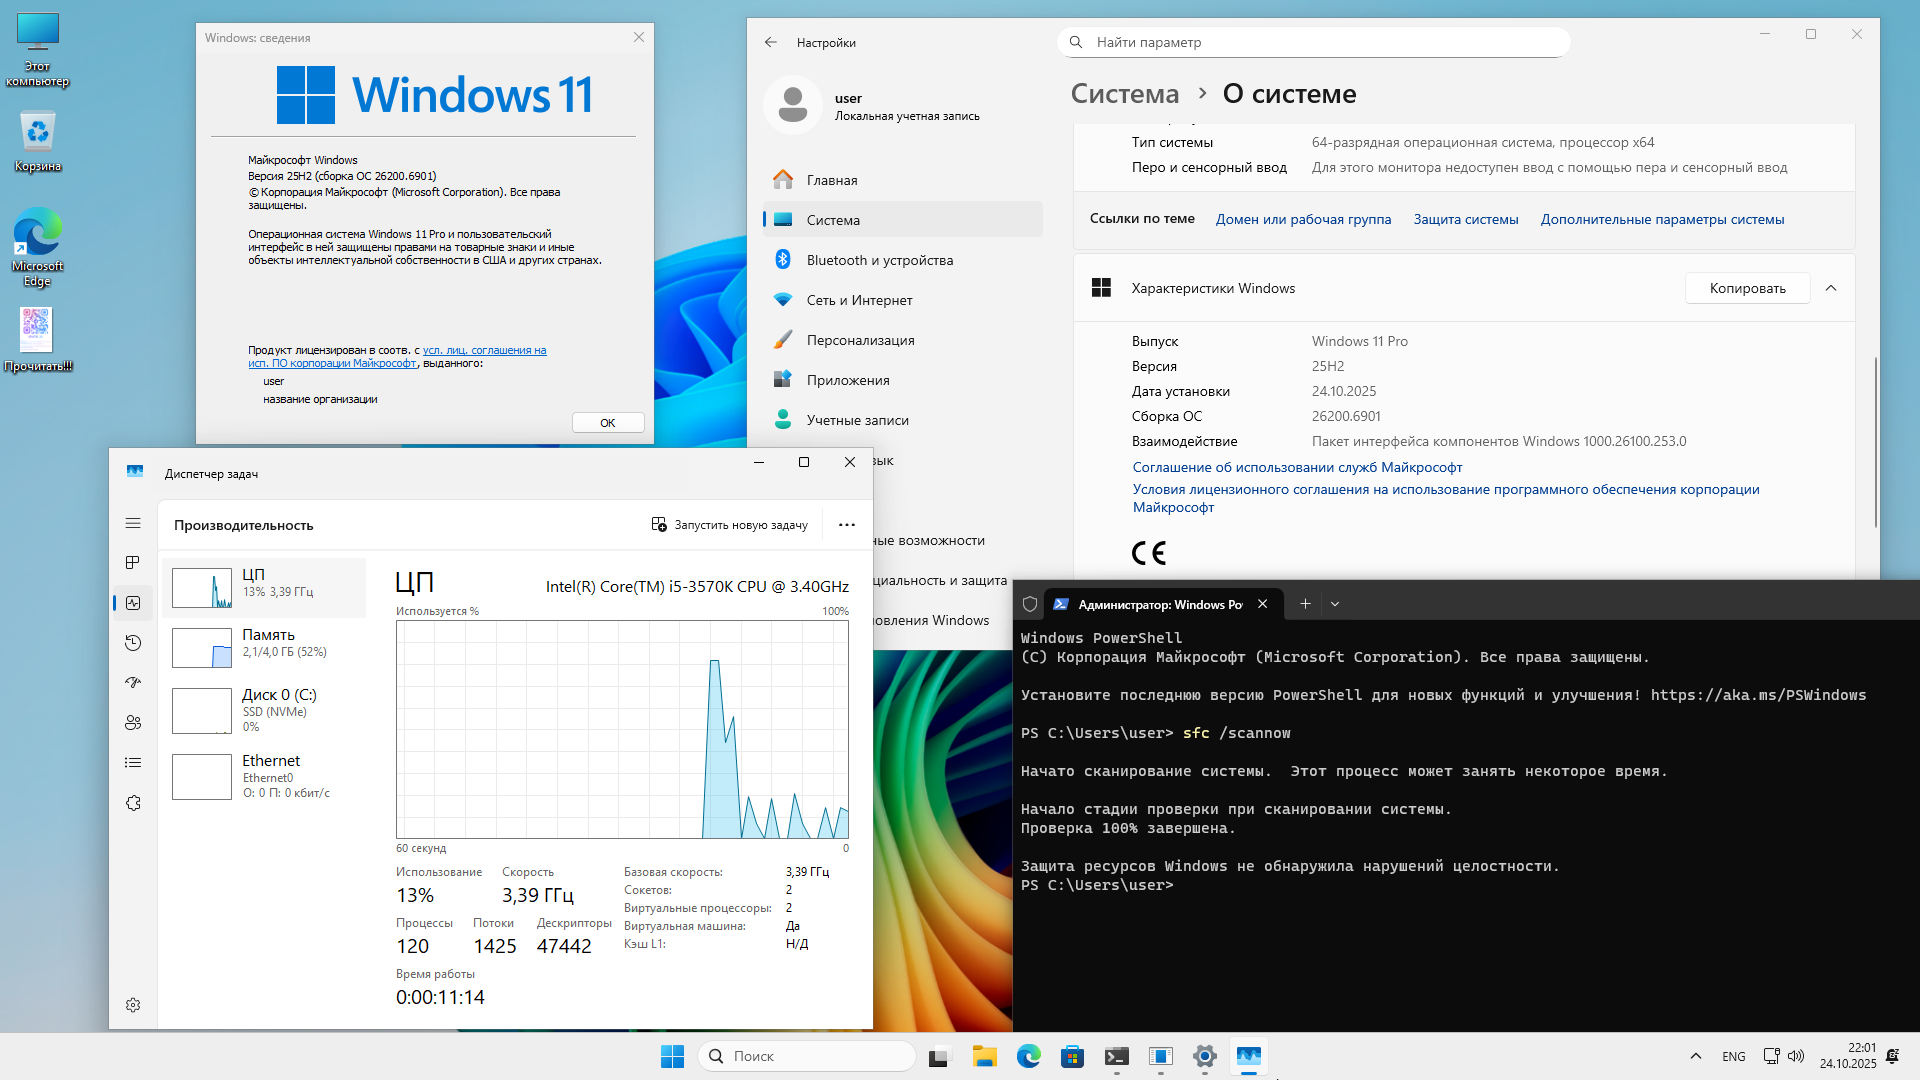The height and width of the screenshot is (1080, 1920).
Task: Open Services icon in Task Manager sidebar
Action: [133, 803]
